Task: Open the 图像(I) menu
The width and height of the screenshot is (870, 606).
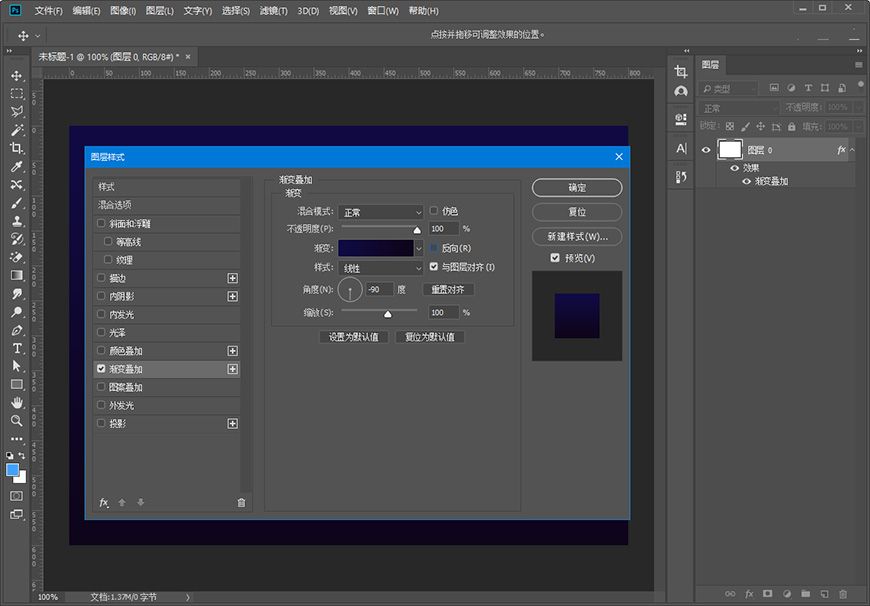Action: coord(123,11)
